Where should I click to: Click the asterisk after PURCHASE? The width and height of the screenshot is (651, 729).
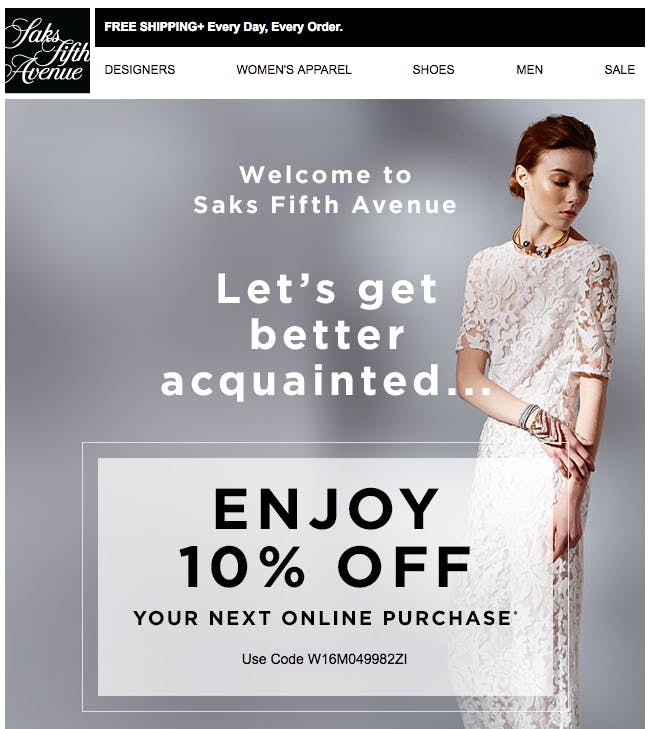(x=515, y=614)
